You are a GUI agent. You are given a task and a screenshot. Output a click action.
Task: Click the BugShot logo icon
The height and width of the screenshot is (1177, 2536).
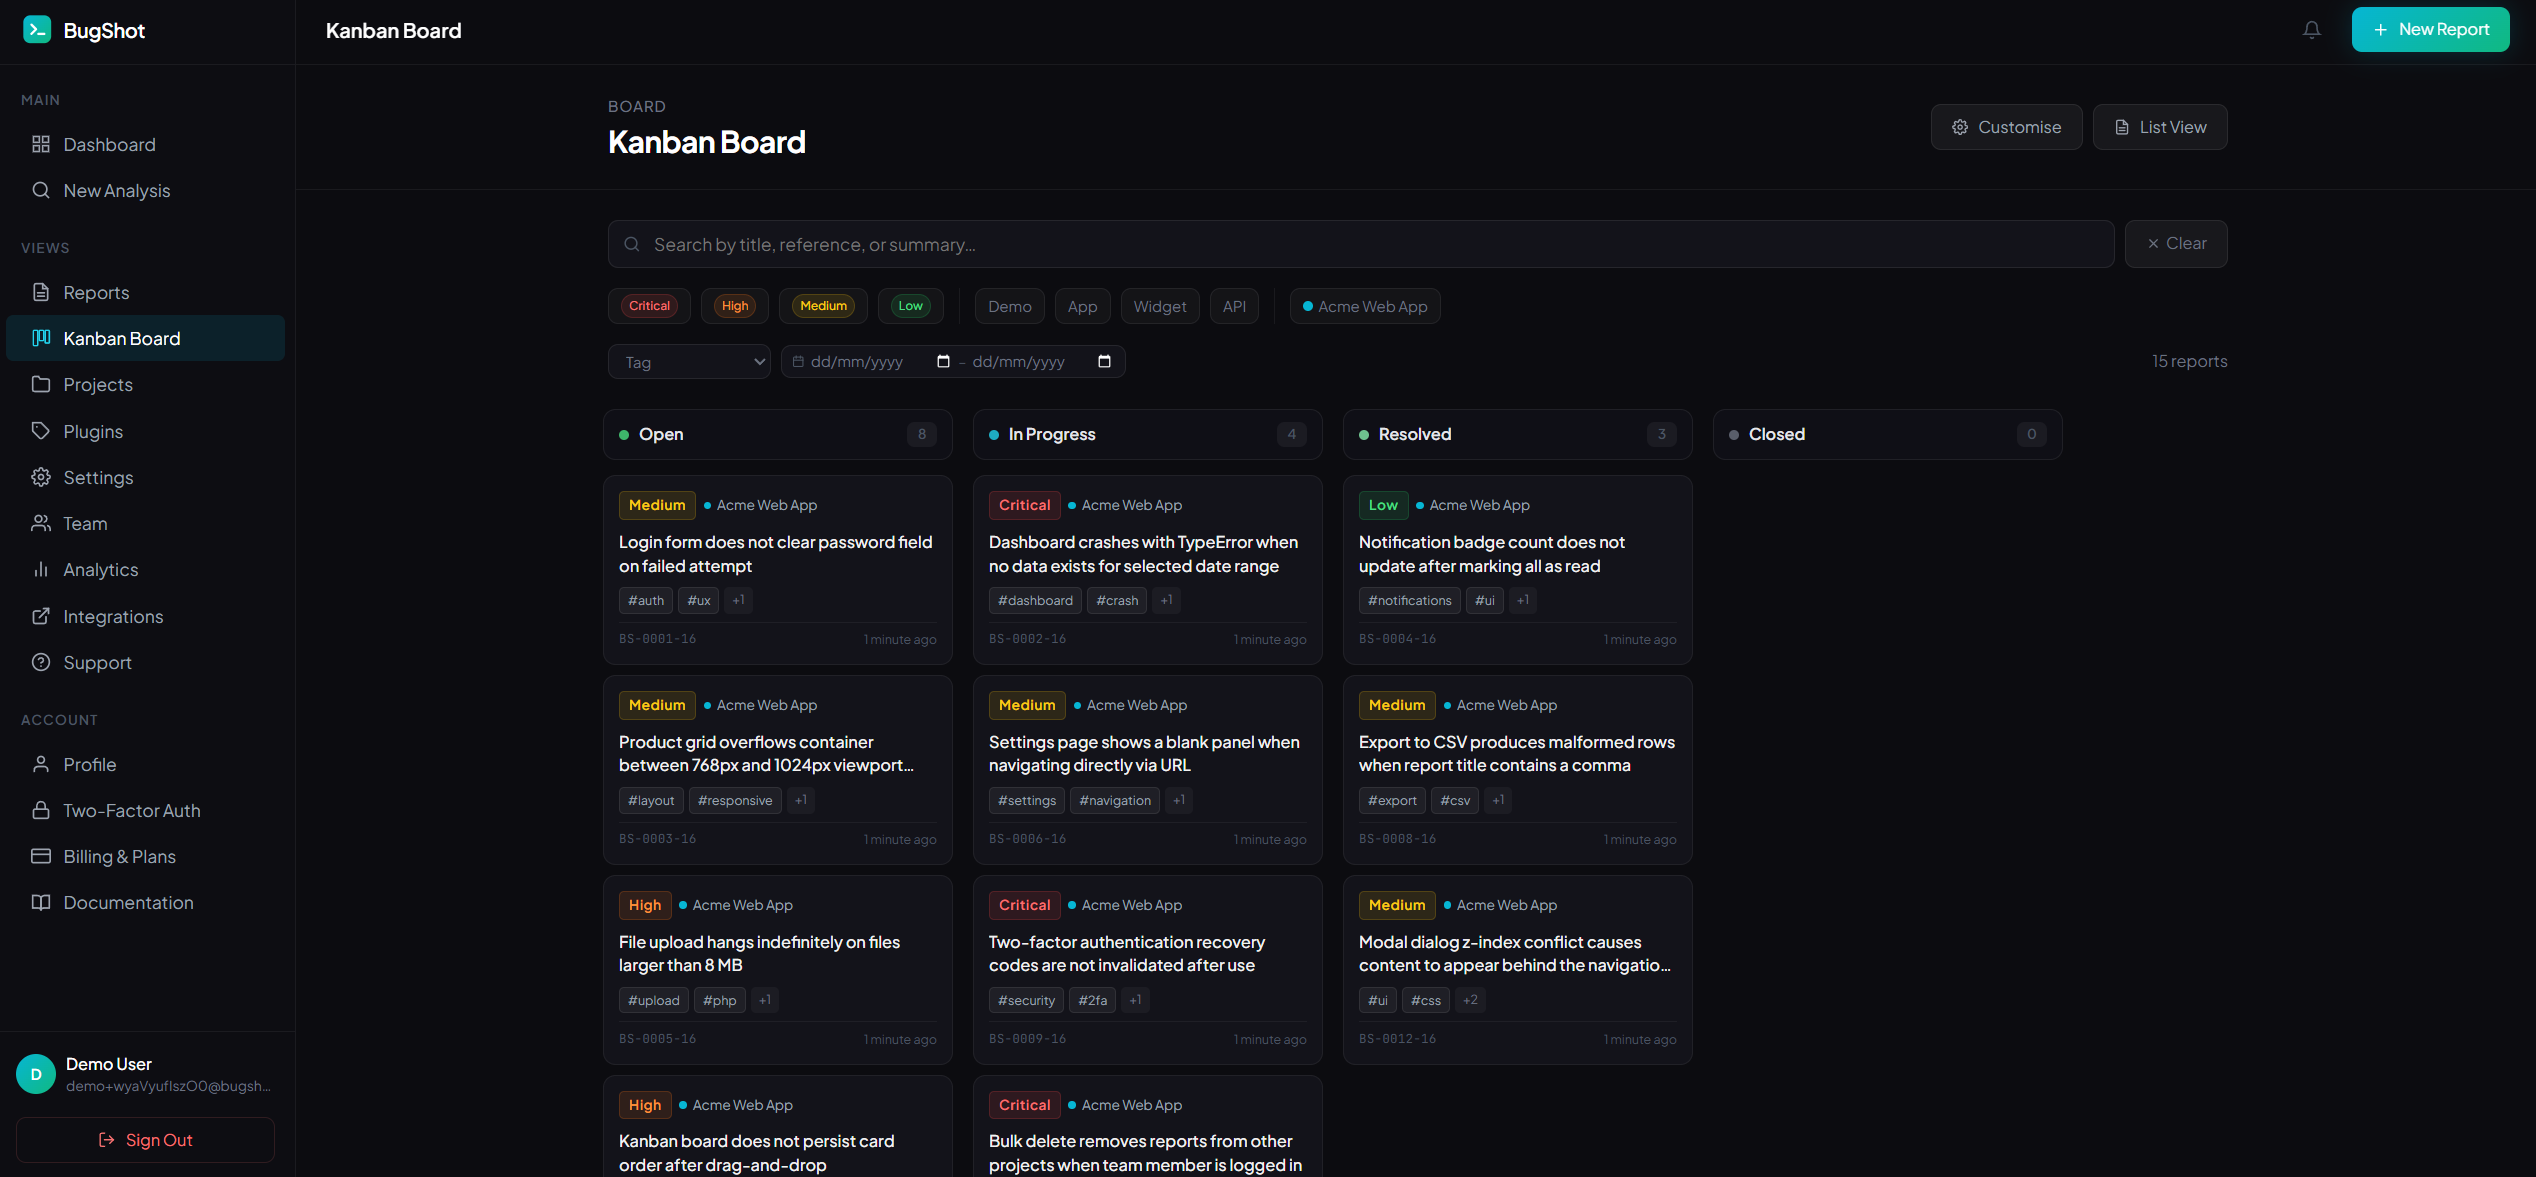tap(37, 30)
